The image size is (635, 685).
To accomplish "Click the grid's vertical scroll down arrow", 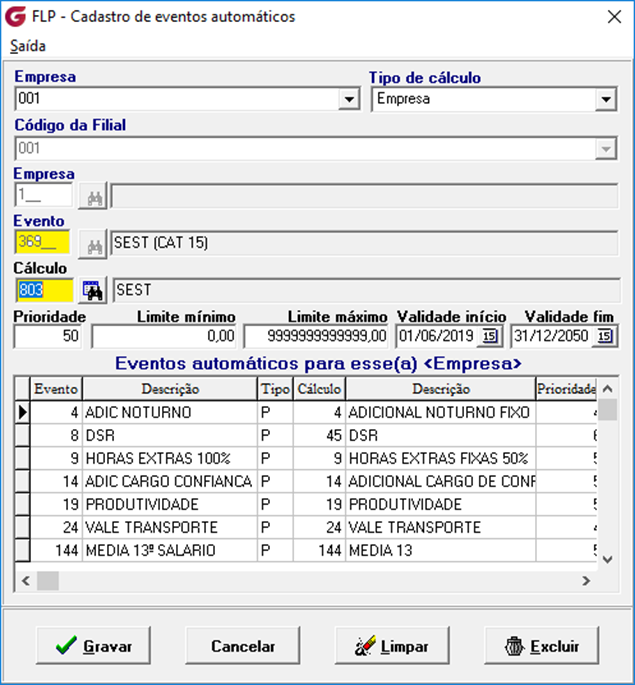I will (607, 559).
